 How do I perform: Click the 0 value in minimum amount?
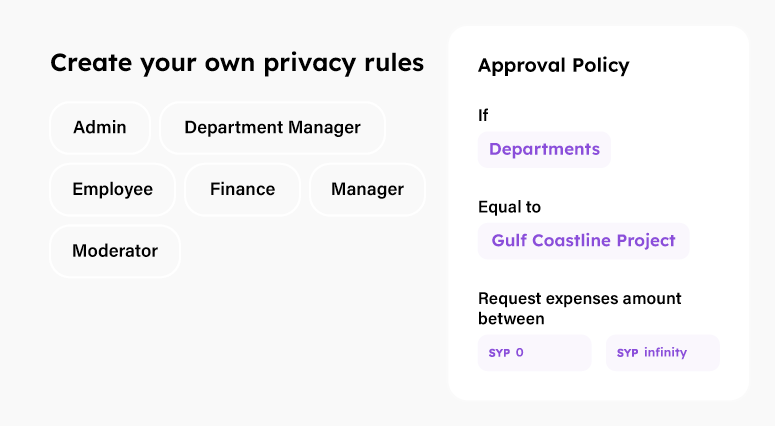[x=519, y=353]
